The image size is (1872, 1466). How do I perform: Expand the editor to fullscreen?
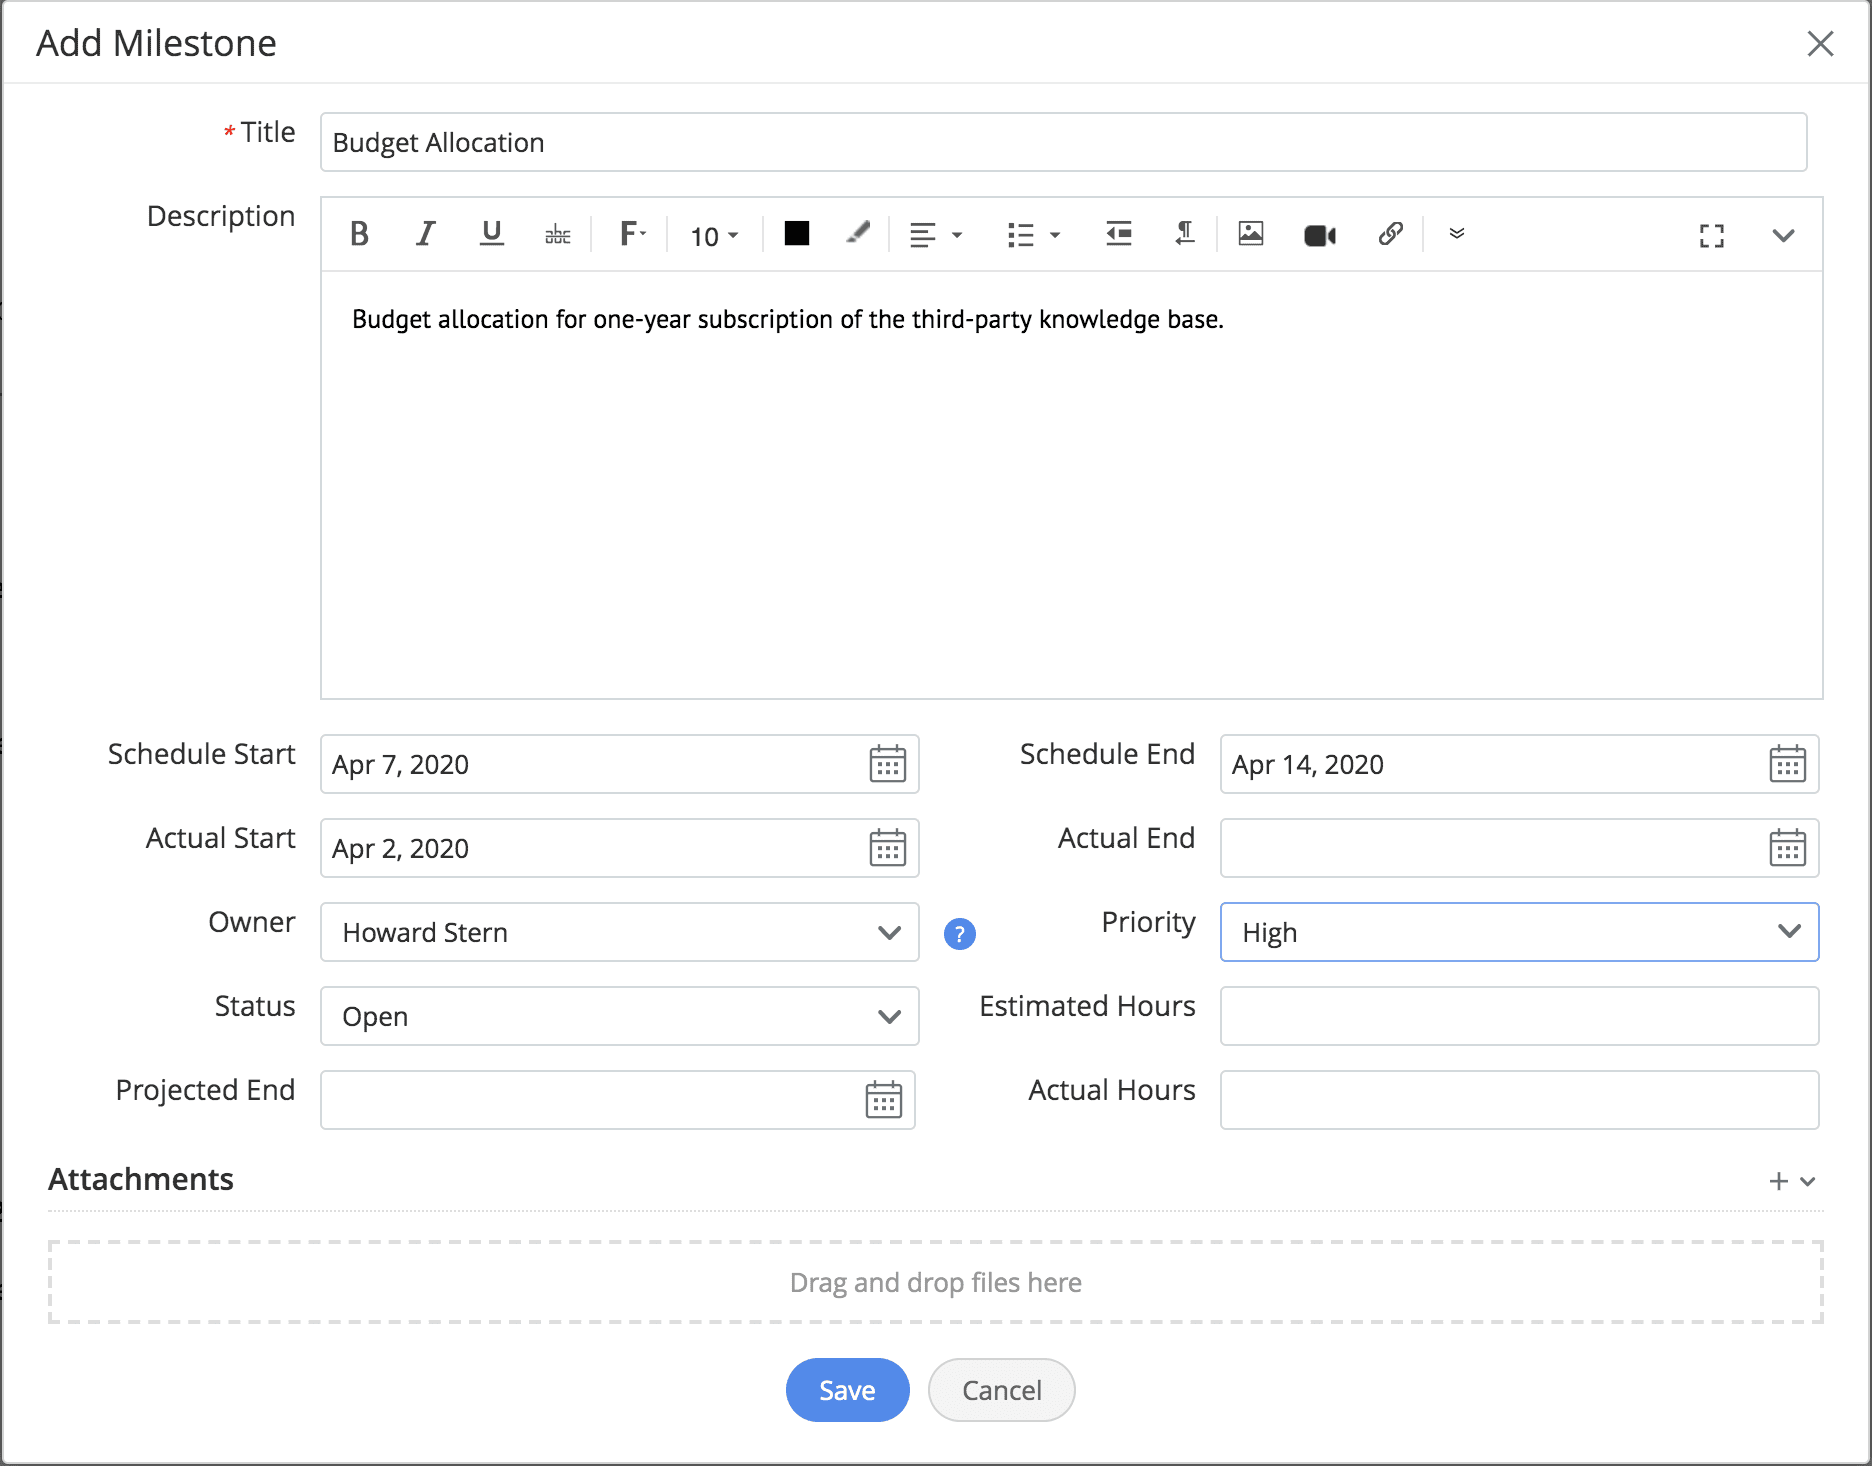pyautogui.click(x=1711, y=236)
